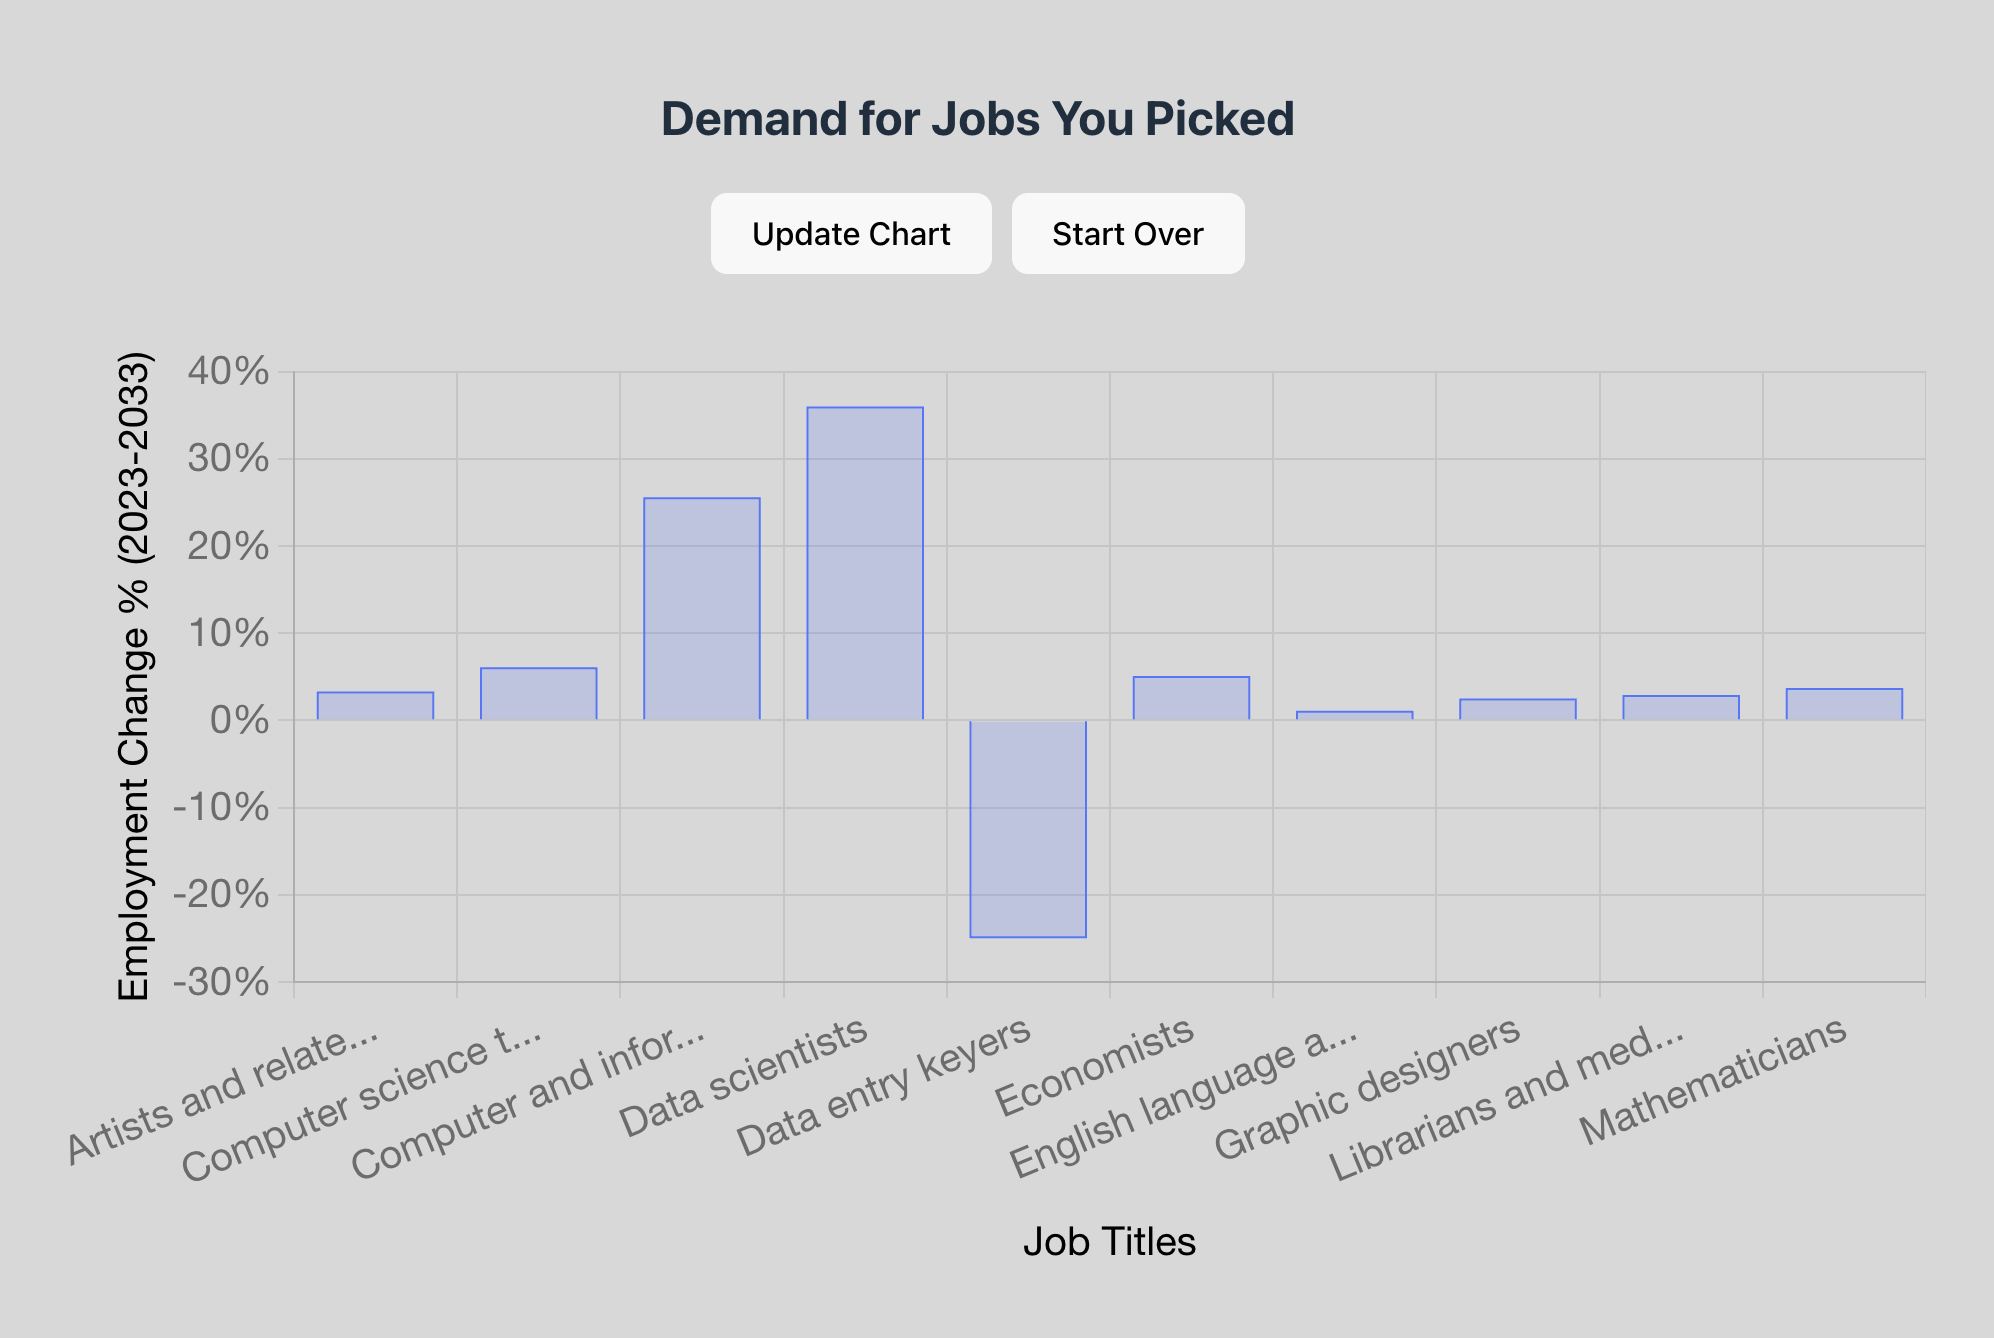Click the chart title Demand for Jobs You Picked
Screen dimensions: 1994x1338
click(977, 119)
